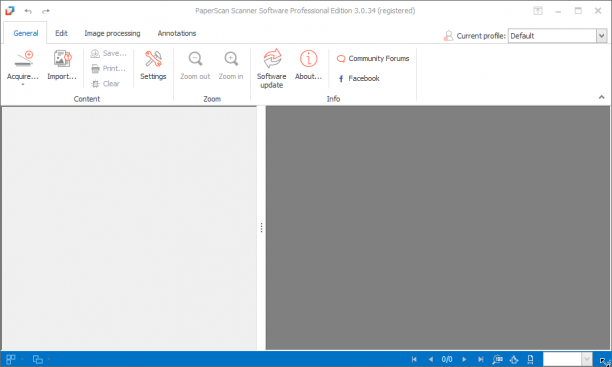Screen dimensions: 612x367
Task: Collapse the ribbon with the chevron
Action: click(601, 97)
